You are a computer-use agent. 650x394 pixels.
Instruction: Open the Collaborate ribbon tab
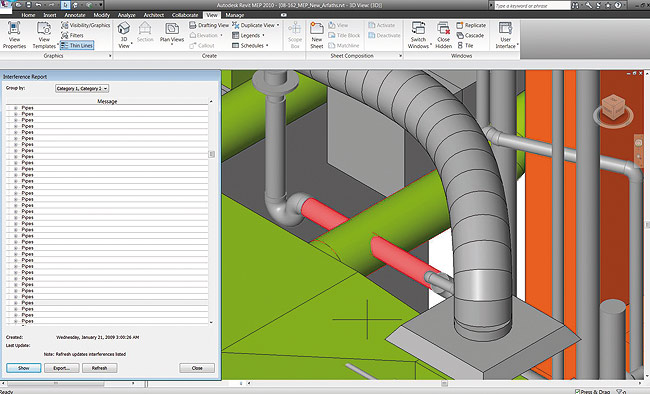[185, 15]
